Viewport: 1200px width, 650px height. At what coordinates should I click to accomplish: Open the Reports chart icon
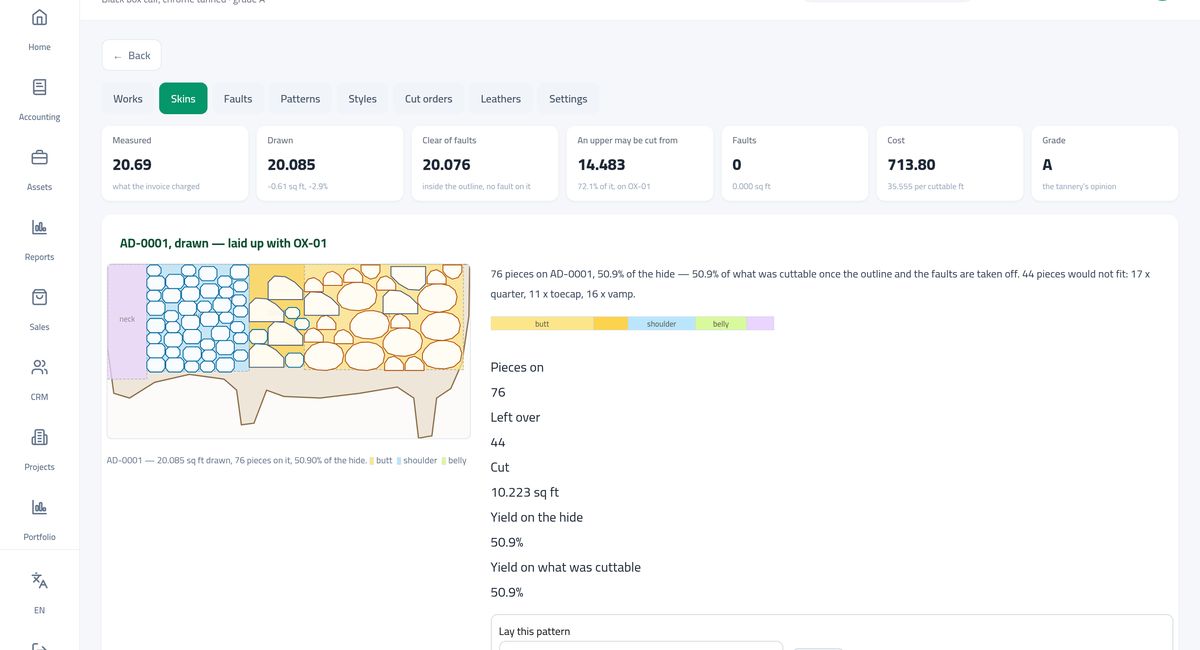[x=39, y=227]
